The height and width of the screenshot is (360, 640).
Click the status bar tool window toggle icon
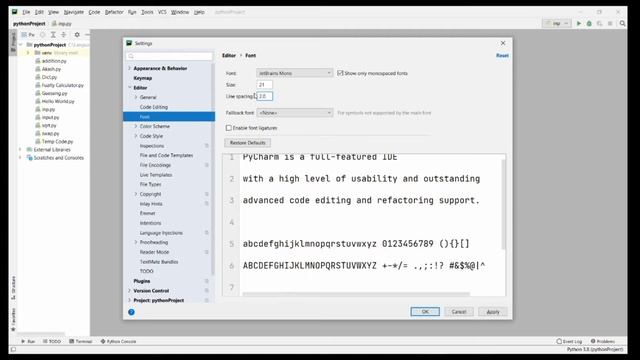(x=13, y=349)
